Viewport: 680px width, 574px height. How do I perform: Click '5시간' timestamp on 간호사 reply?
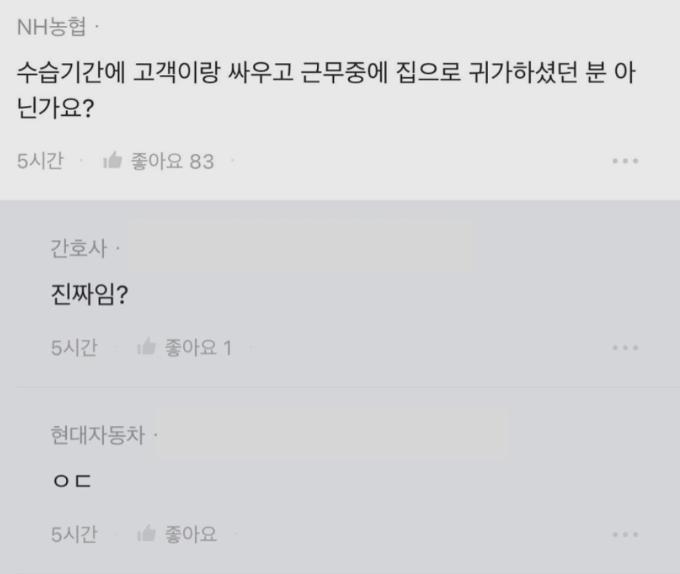click(x=74, y=348)
